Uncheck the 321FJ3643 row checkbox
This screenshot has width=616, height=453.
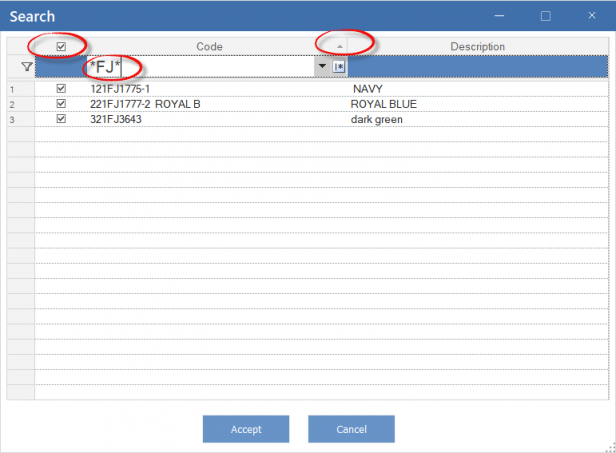tap(61, 119)
